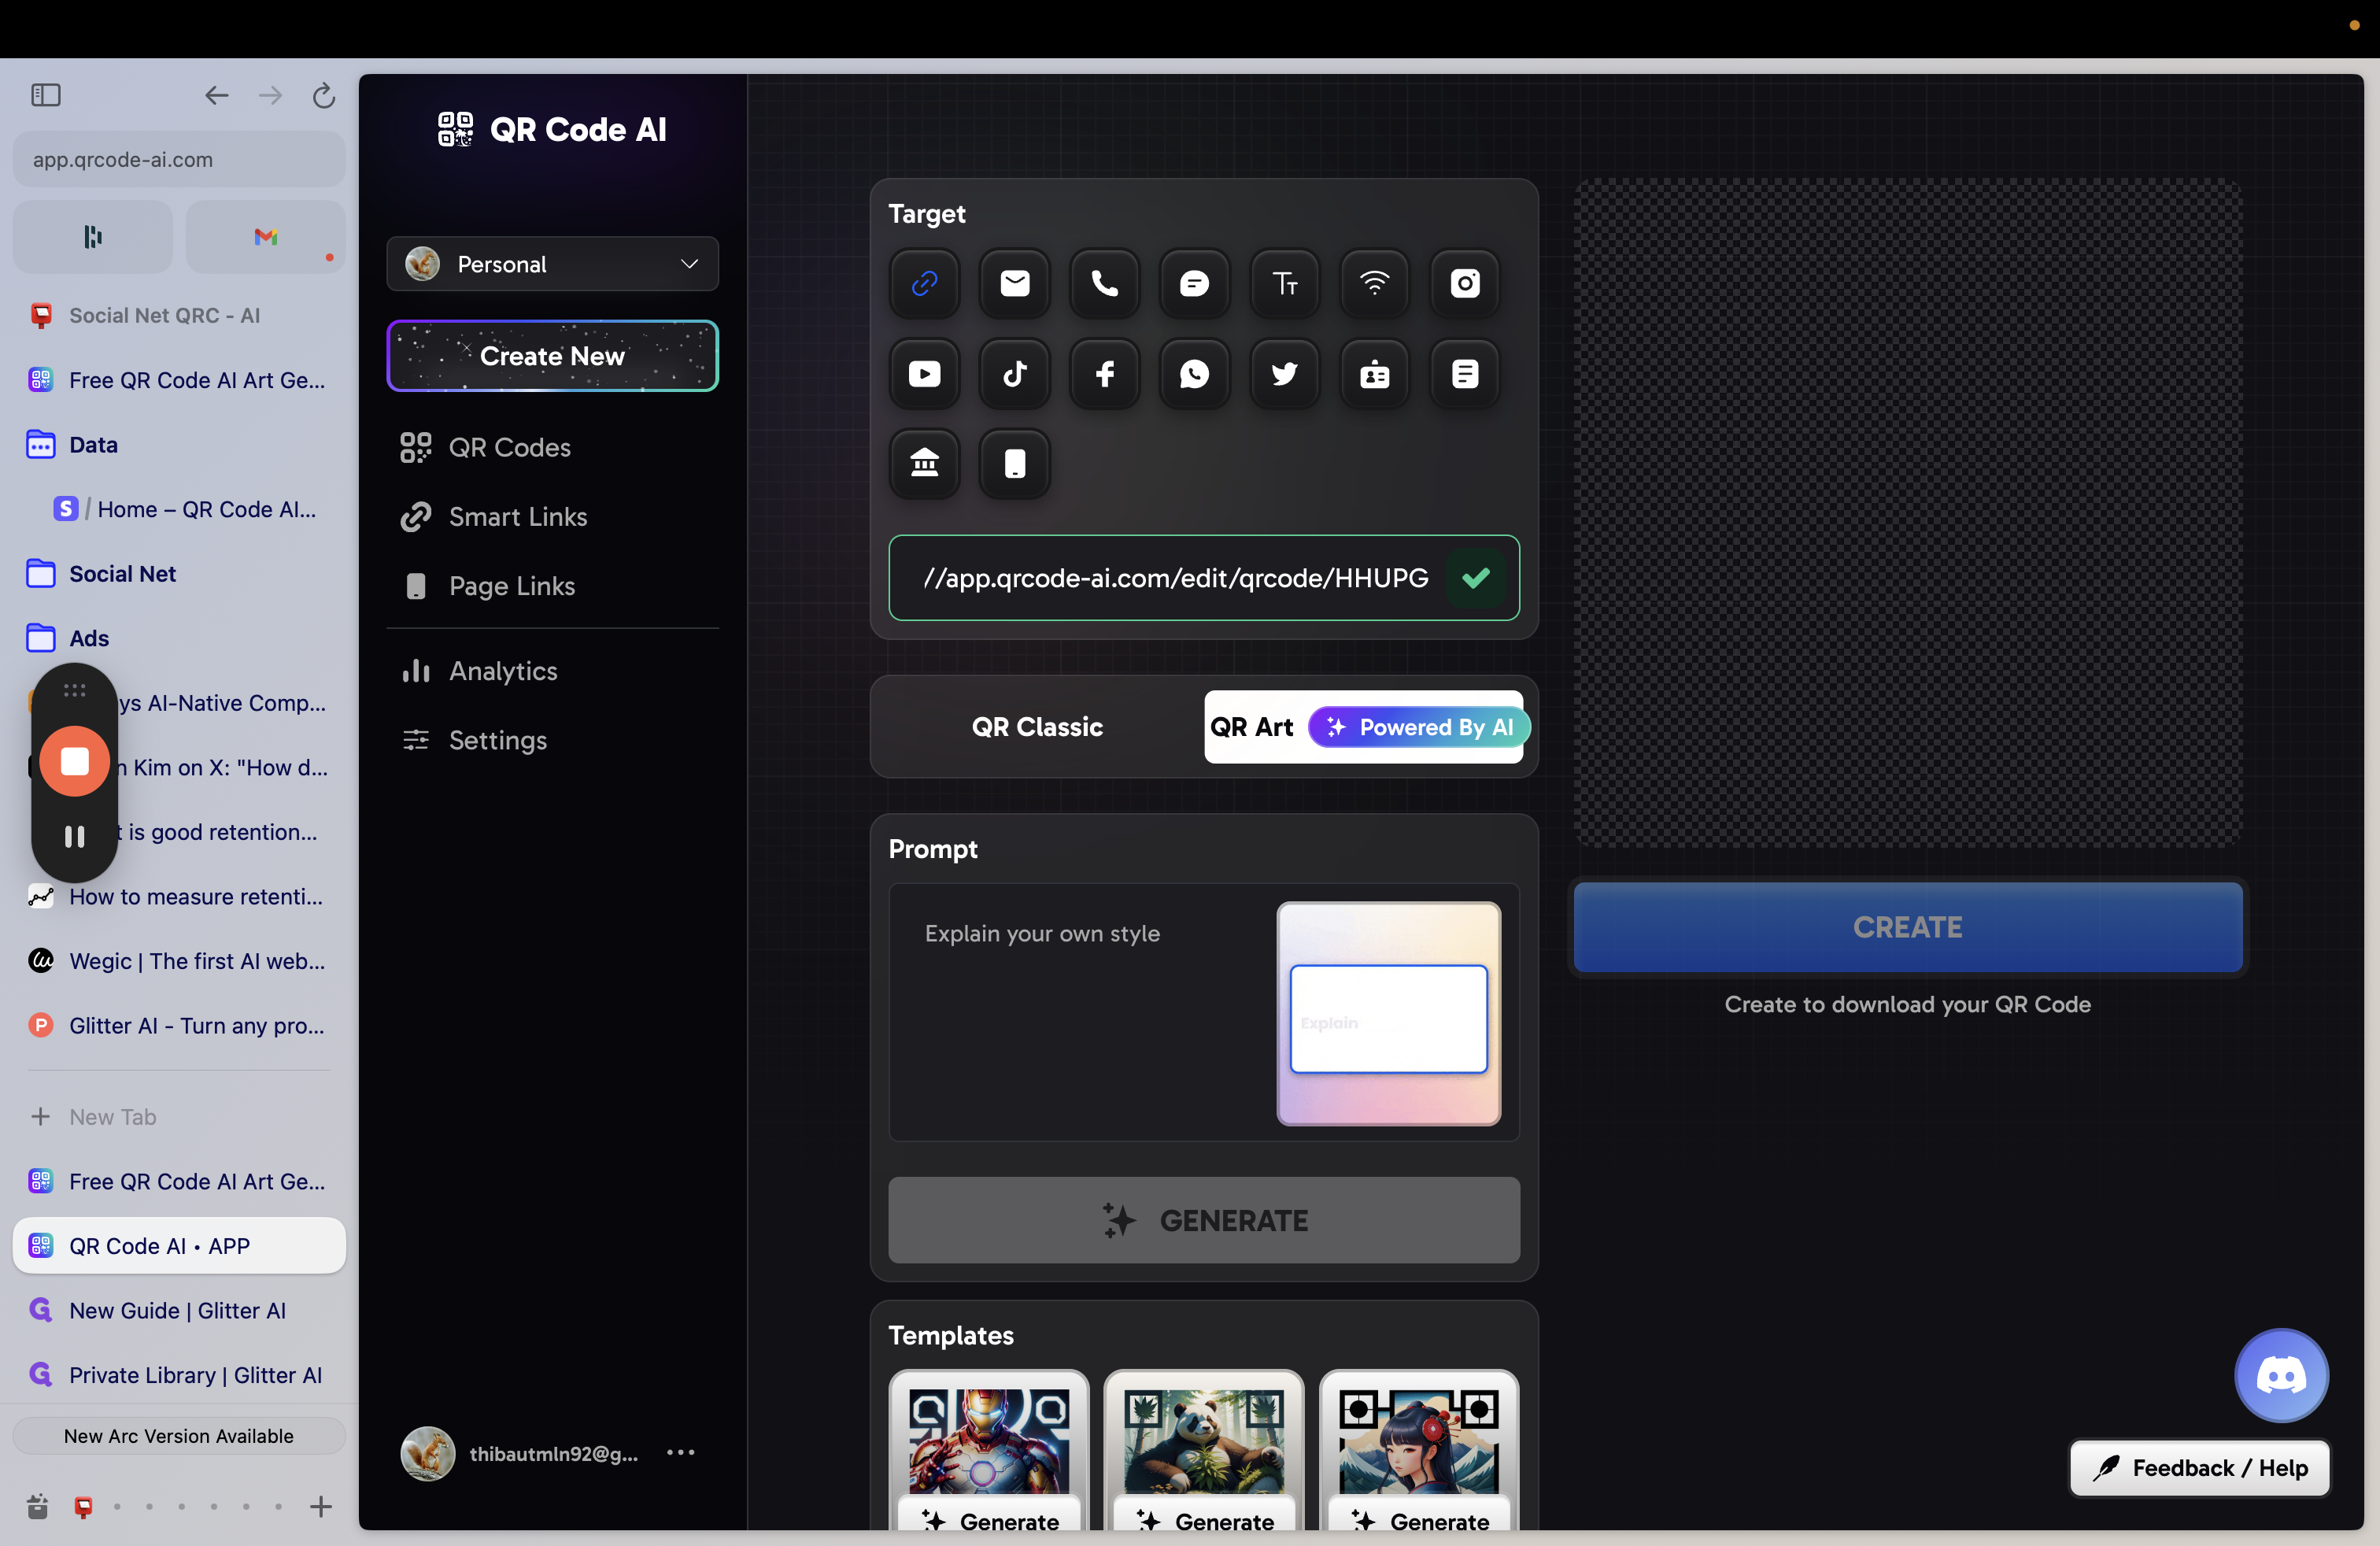Viewport: 2380px width, 1546px height.
Task: Expand the Ads folder
Action: (x=180, y=638)
